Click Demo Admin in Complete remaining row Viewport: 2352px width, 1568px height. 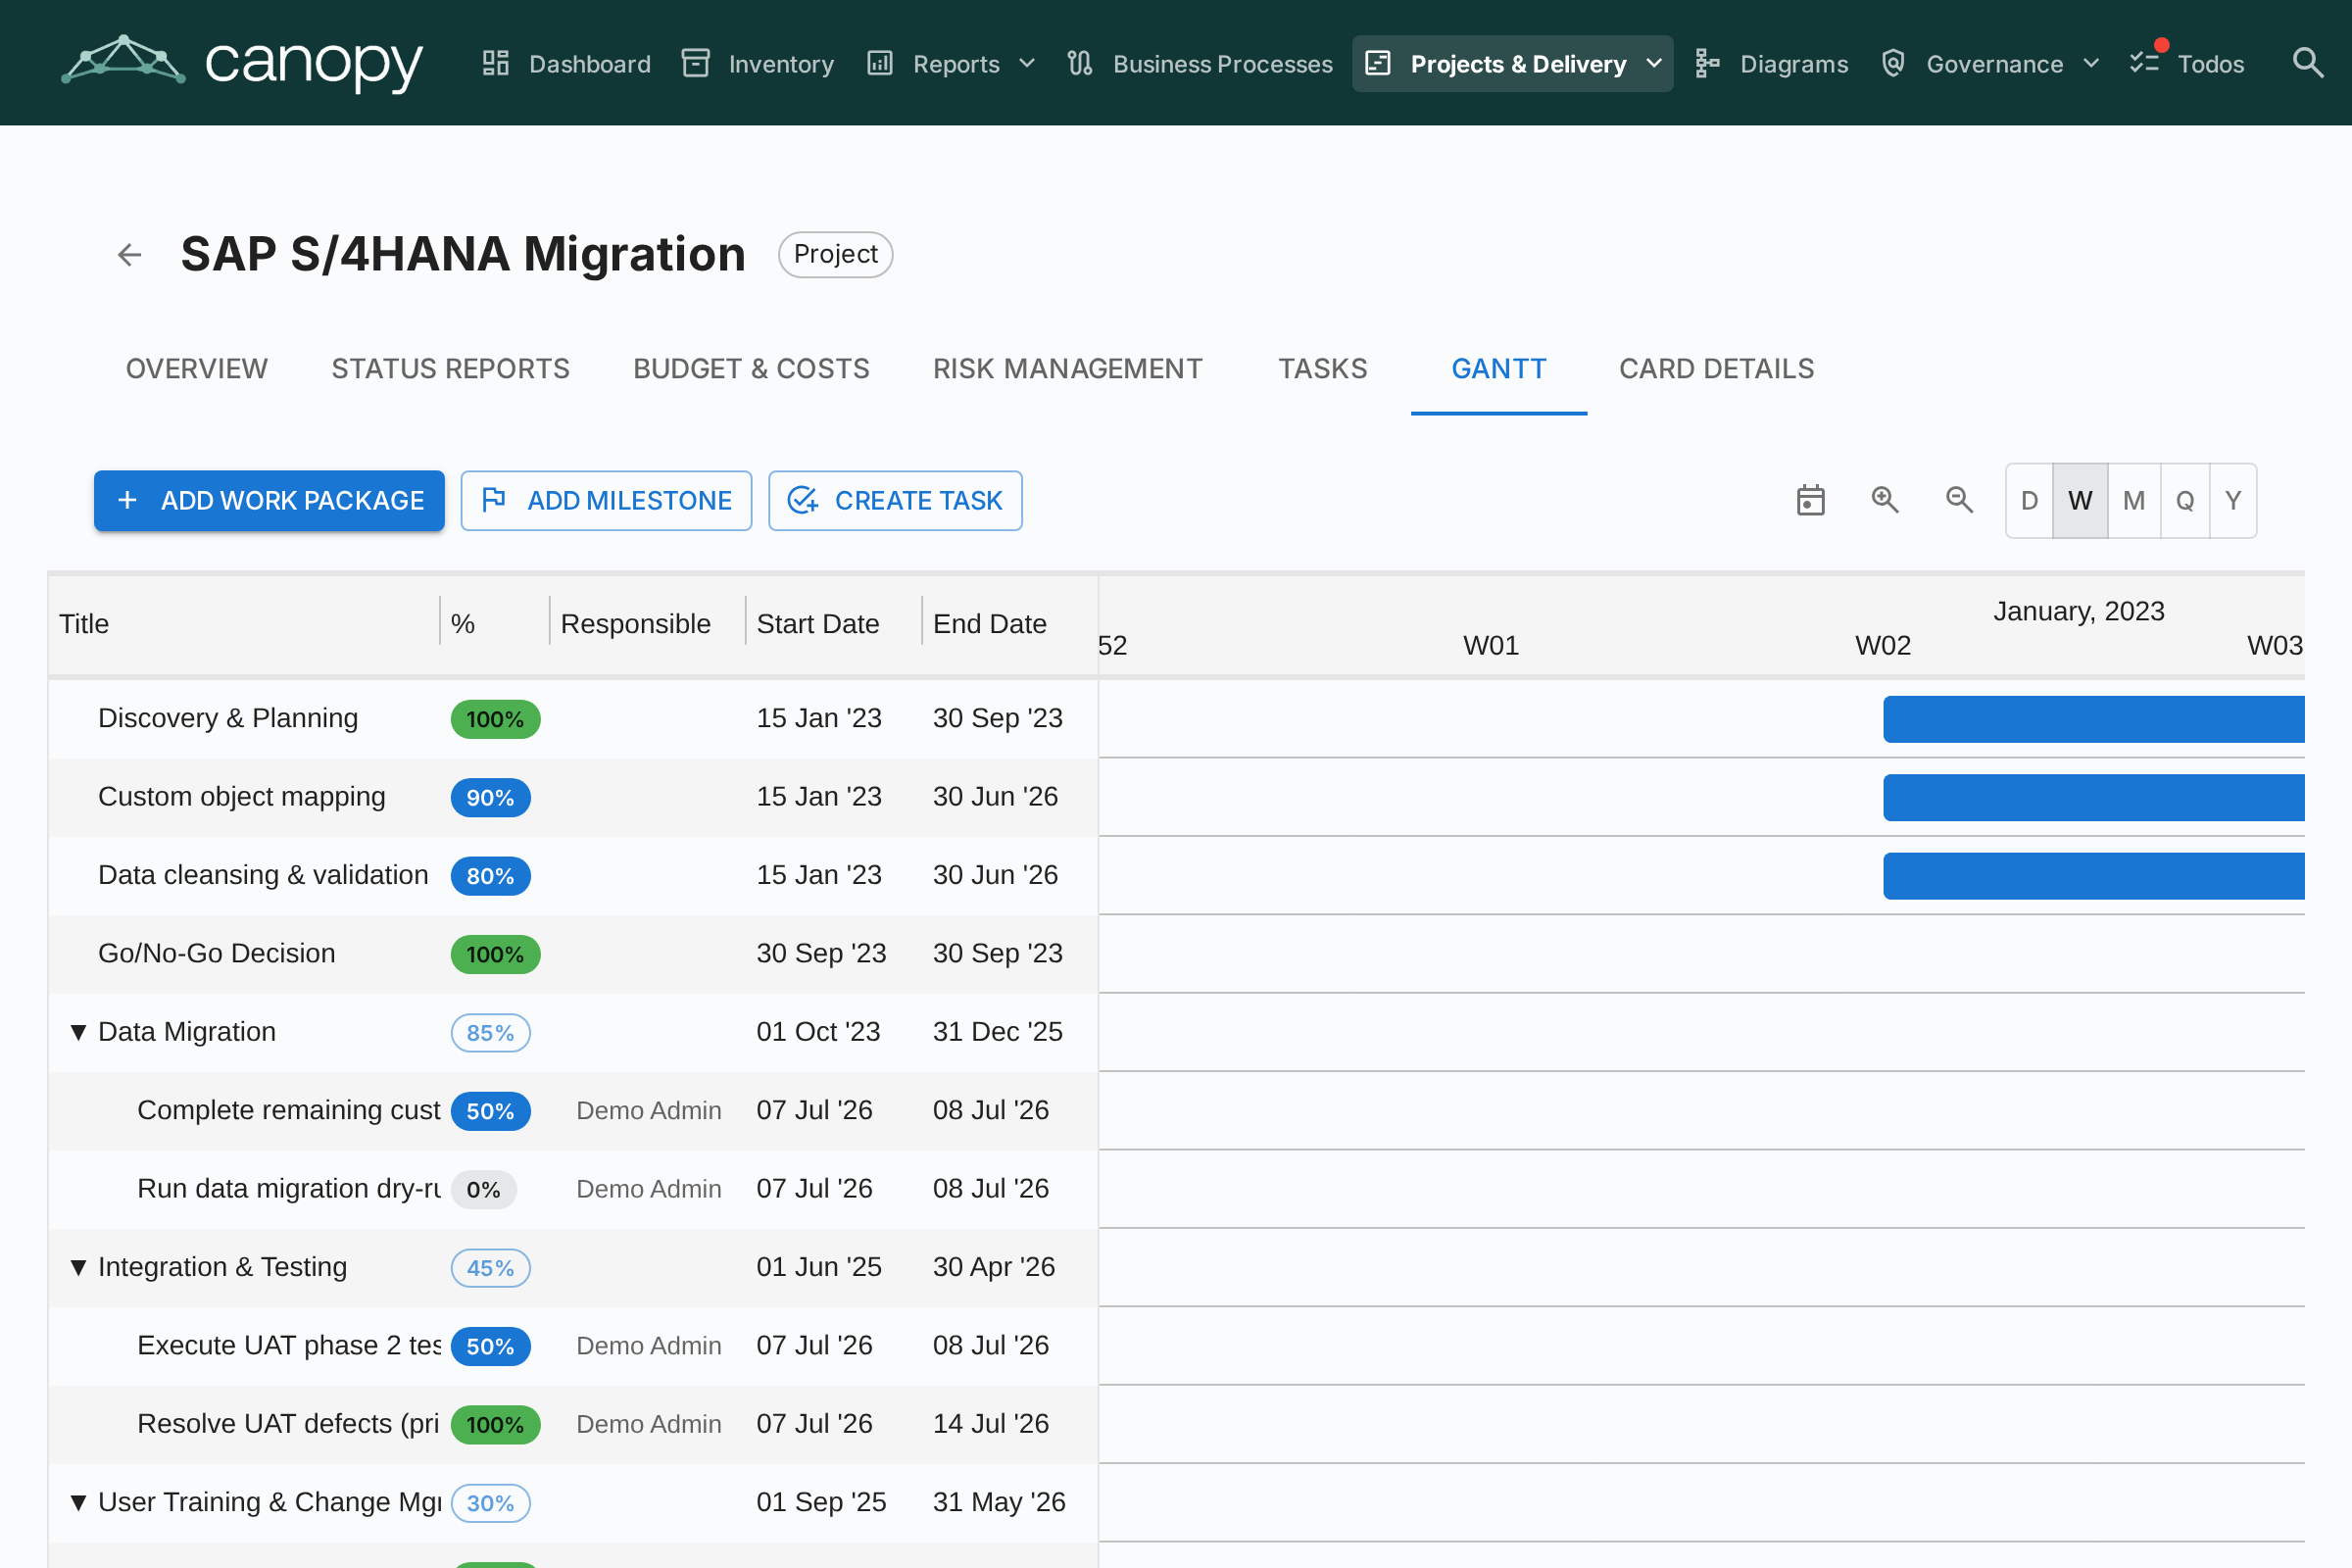(x=649, y=1111)
